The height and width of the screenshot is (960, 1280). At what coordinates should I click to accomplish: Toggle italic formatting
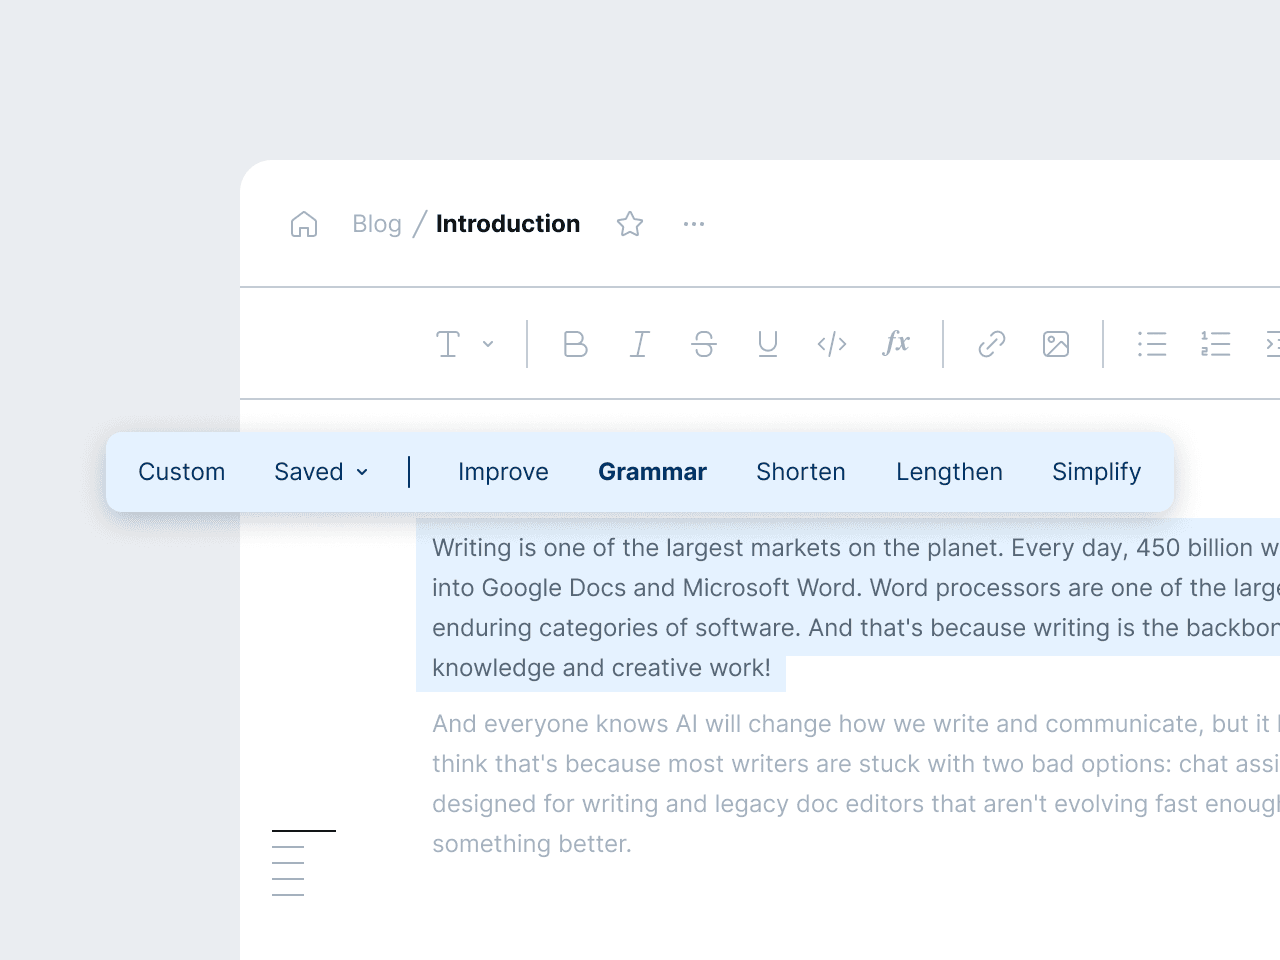point(640,344)
